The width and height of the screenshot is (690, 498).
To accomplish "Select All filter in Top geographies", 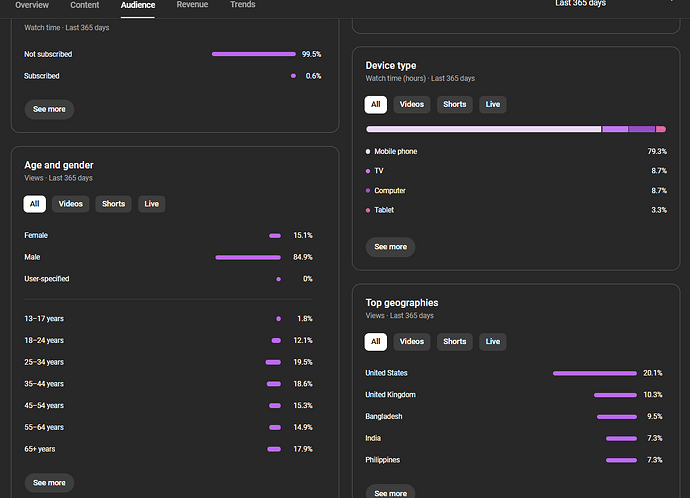I will (375, 342).
